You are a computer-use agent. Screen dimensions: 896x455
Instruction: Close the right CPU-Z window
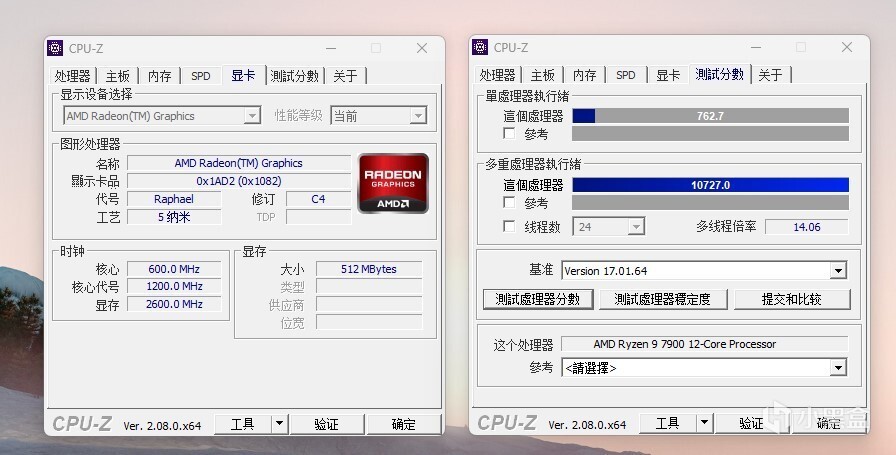point(847,47)
